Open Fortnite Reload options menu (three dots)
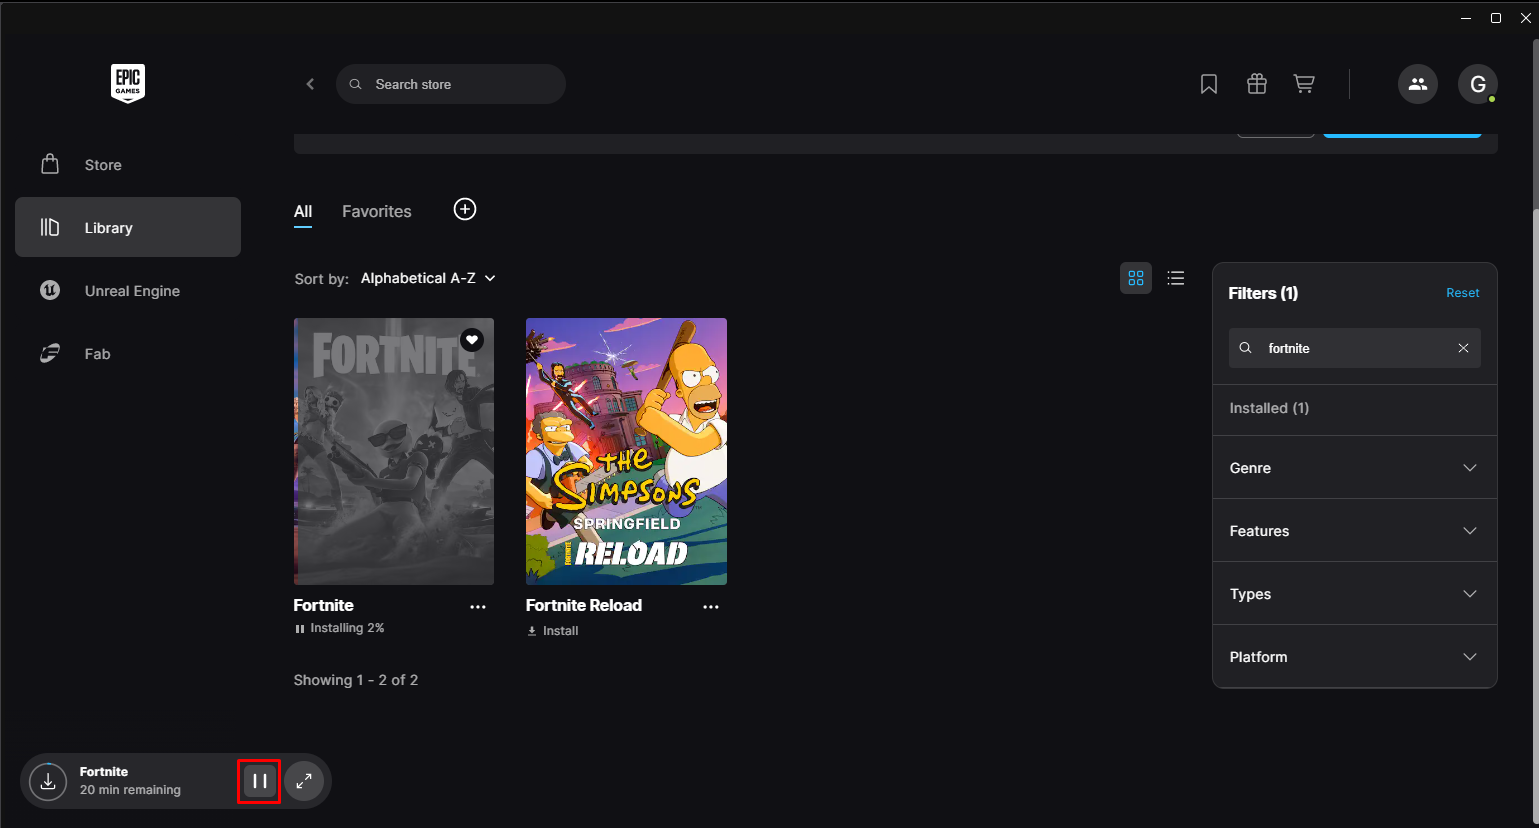The image size is (1539, 828). pyautogui.click(x=711, y=607)
